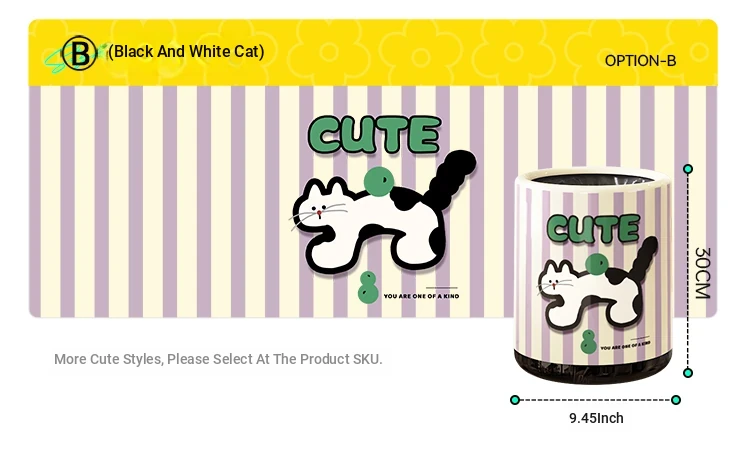The height and width of the screenshot is (453, 750).
Task: Click the YOU ARE ONE OF A KIND caption
Action: pyautogui.click(x=421, y=296)
